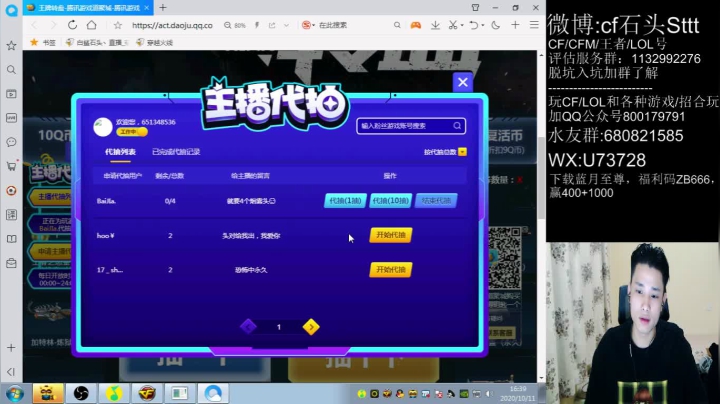
Task: Toggle night mode moon icon
Action: coord(495,25)
